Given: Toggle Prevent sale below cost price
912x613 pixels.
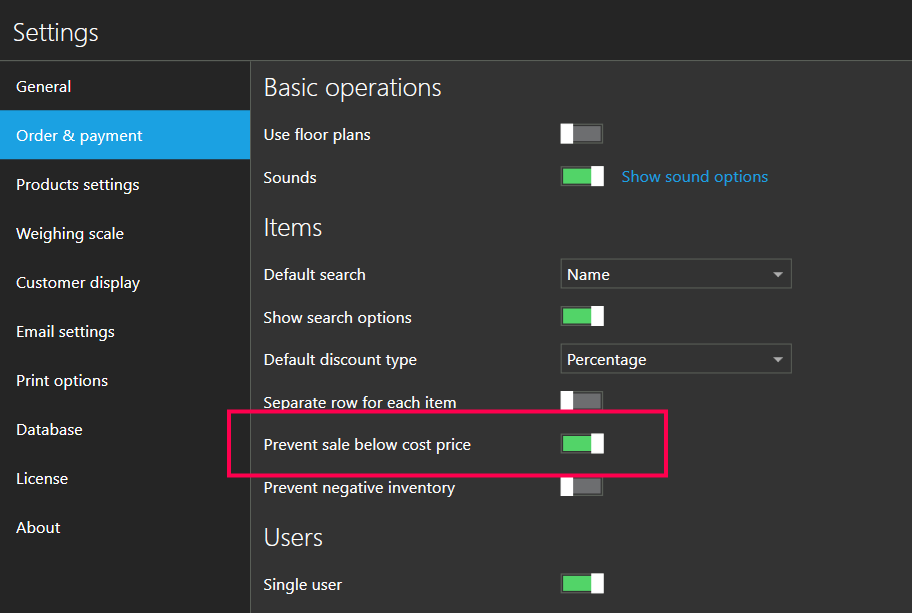Looking at the screenshot, I should [581, 444].
